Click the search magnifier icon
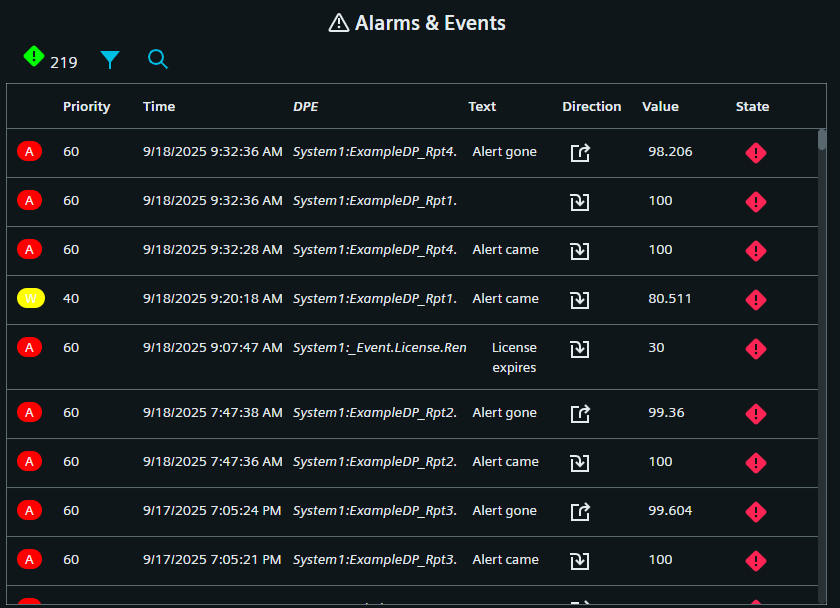Screen dimensions: 840x608 [158, 60]
